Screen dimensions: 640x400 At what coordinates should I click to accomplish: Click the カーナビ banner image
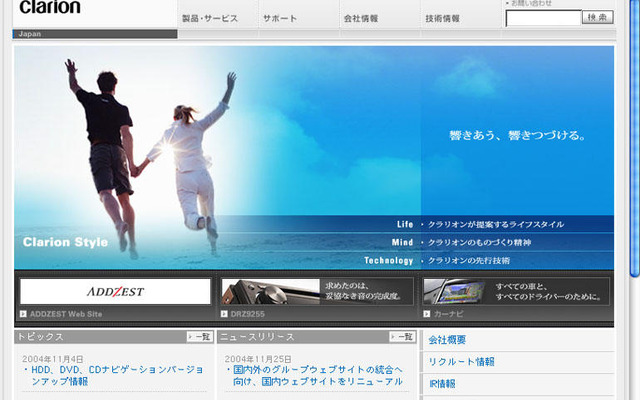pyautogui.click(x=516, y=291)
